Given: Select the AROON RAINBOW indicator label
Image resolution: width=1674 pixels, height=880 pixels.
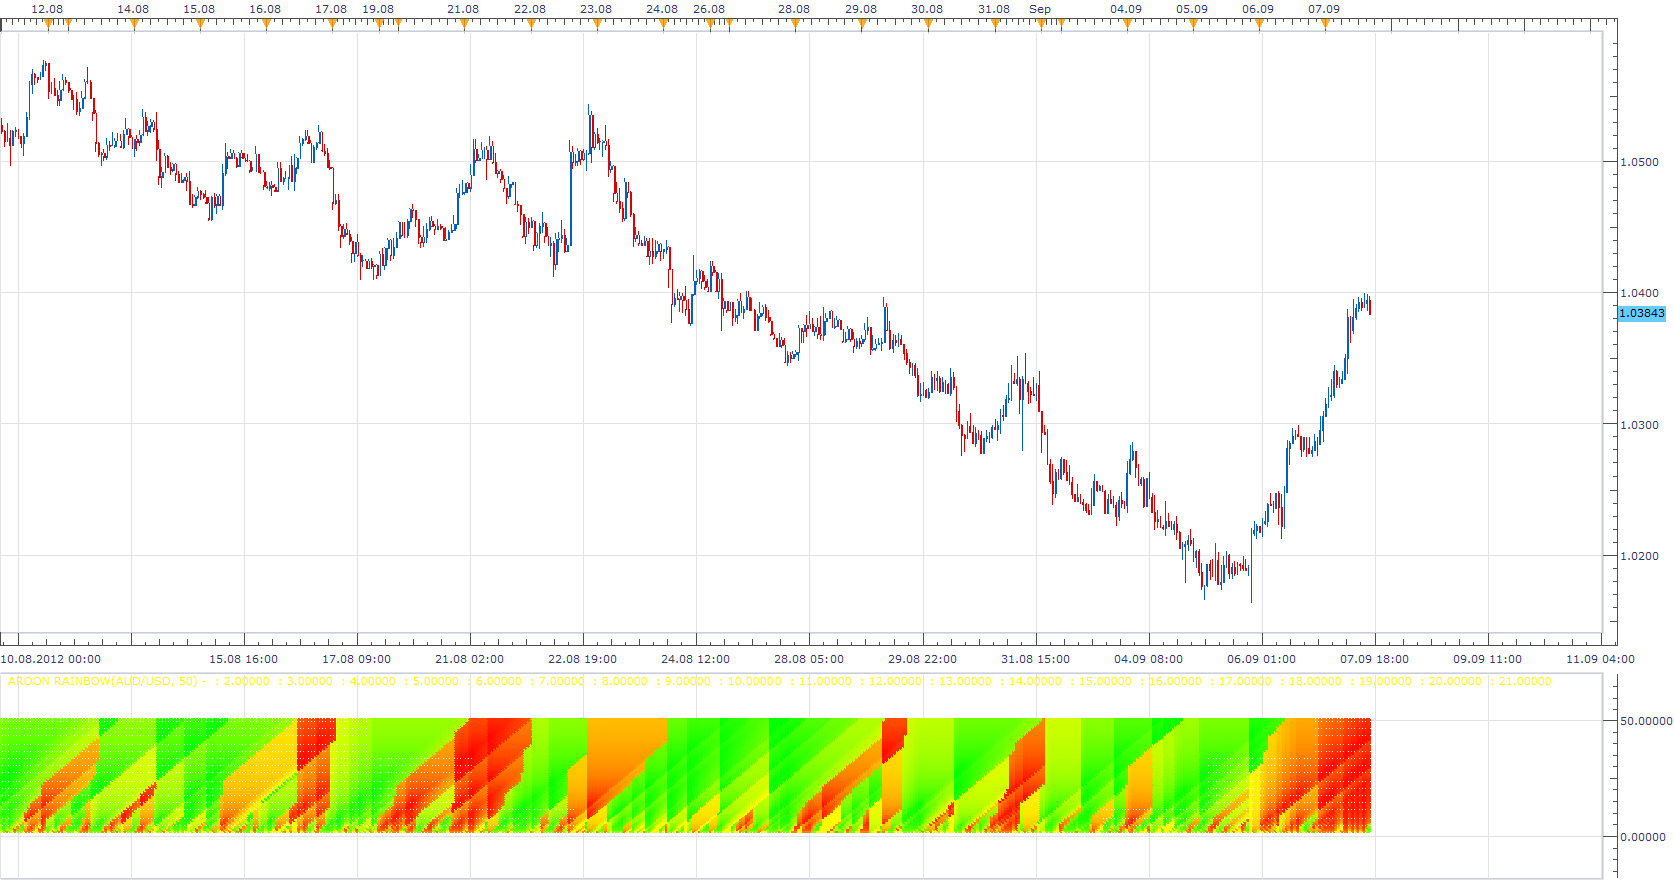Looking at the screenshot, I should [102, 681].
